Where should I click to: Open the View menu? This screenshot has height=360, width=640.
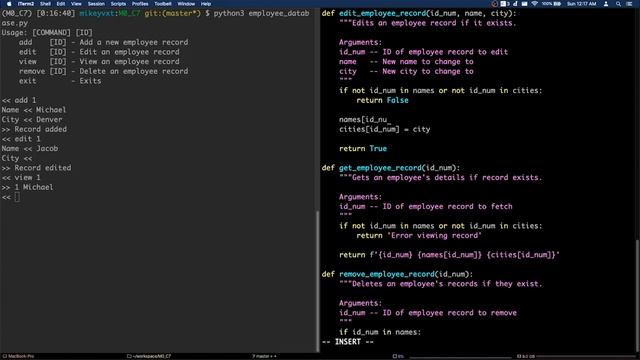click(x=76, y=4)
